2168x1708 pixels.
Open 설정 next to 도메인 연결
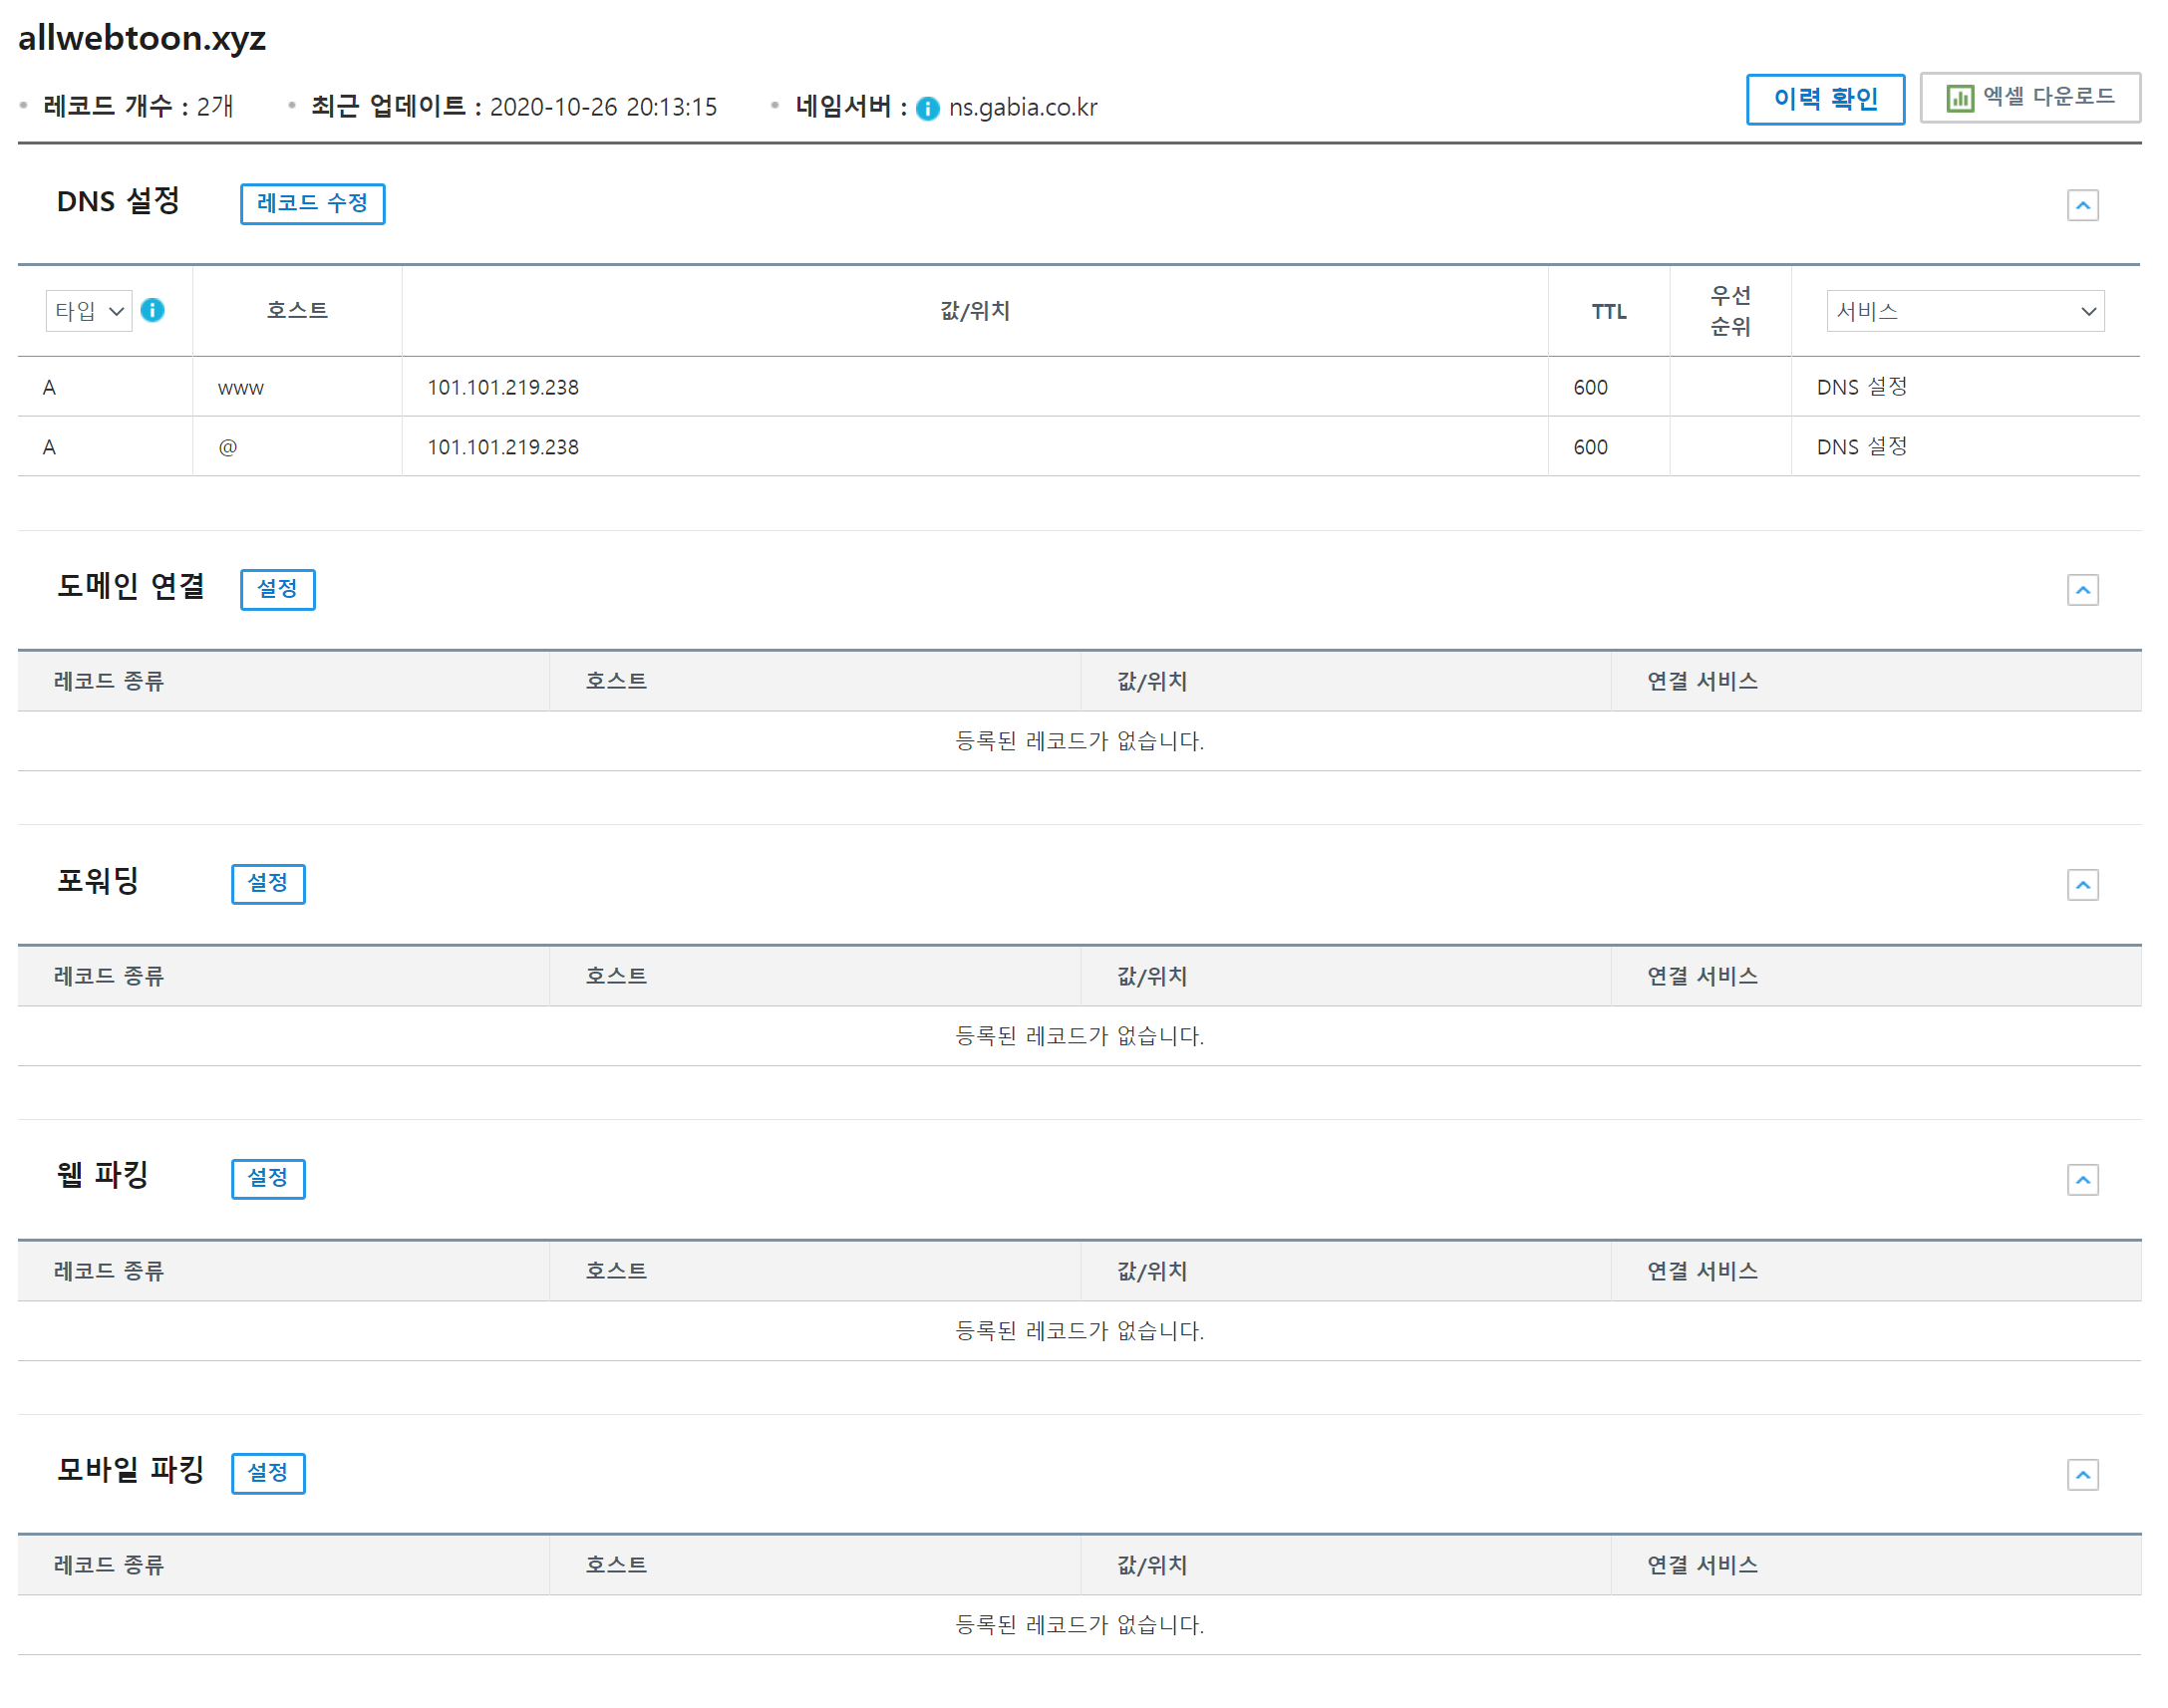pyautogui.click(x=277, y=589)
